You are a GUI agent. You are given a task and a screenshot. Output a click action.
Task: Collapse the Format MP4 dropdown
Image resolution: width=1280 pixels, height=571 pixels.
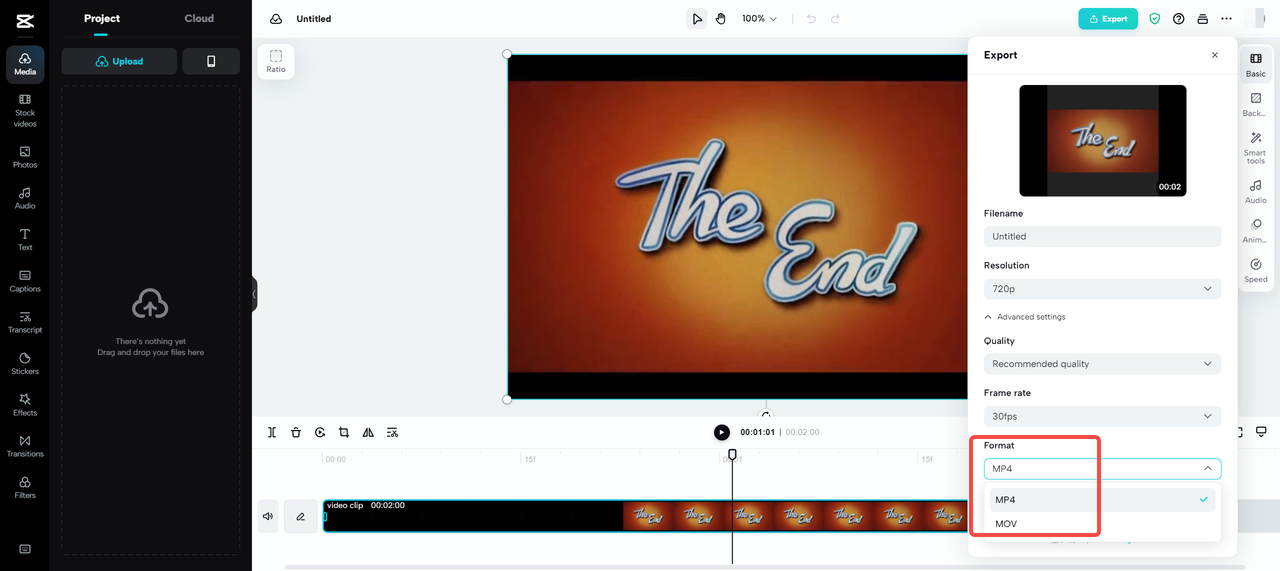(x=1102, y=468)
